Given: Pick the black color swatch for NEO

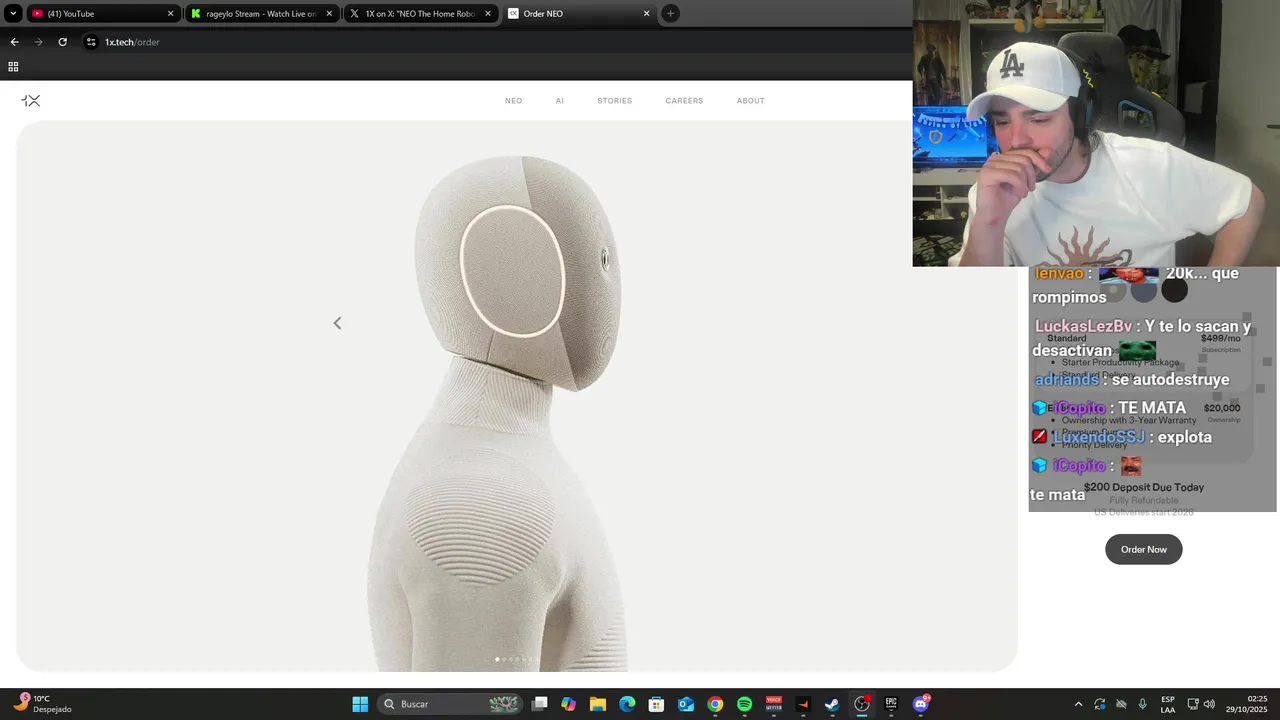Looking at the screenshot, I should [x=1174, y=290].
